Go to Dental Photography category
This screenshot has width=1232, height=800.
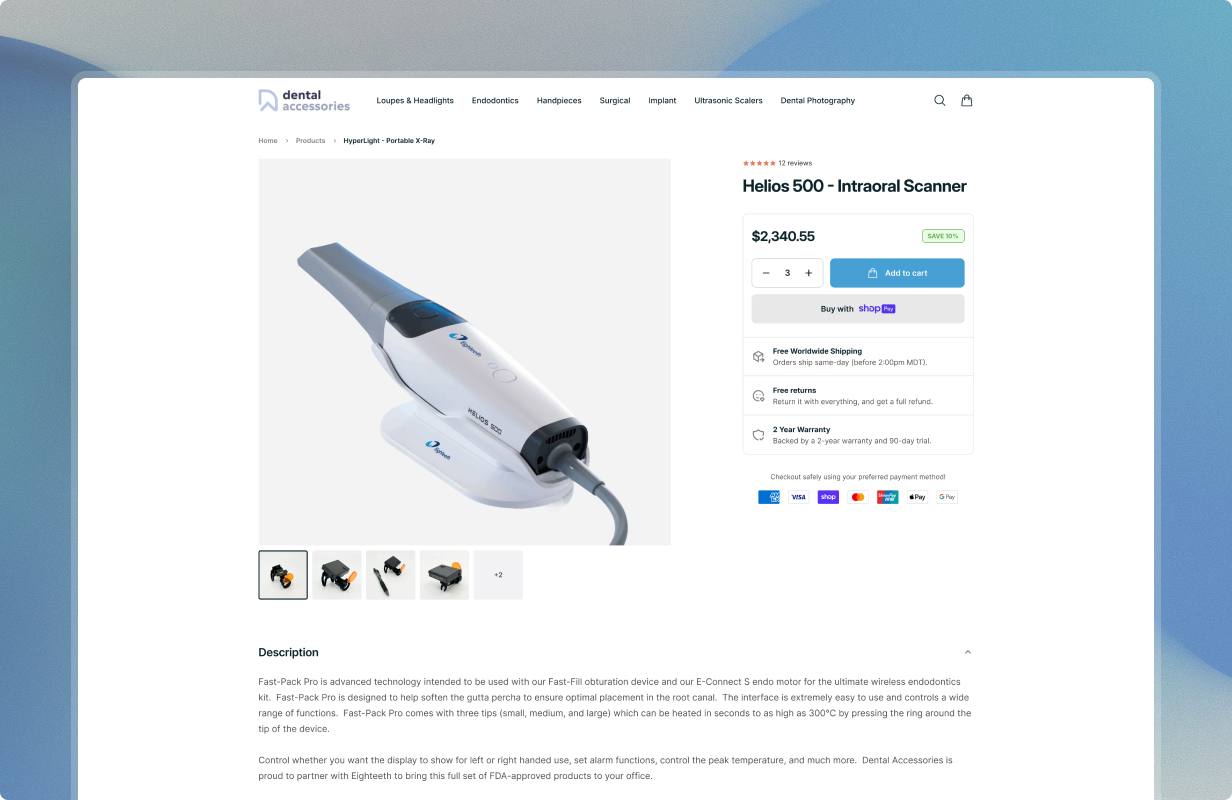pos(818,100)
